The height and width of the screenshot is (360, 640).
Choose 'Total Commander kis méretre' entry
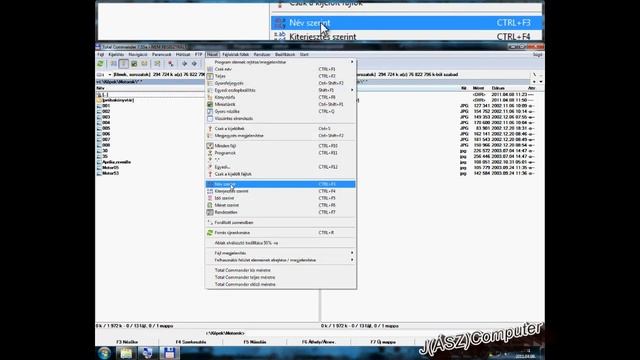tap(280, 270)
